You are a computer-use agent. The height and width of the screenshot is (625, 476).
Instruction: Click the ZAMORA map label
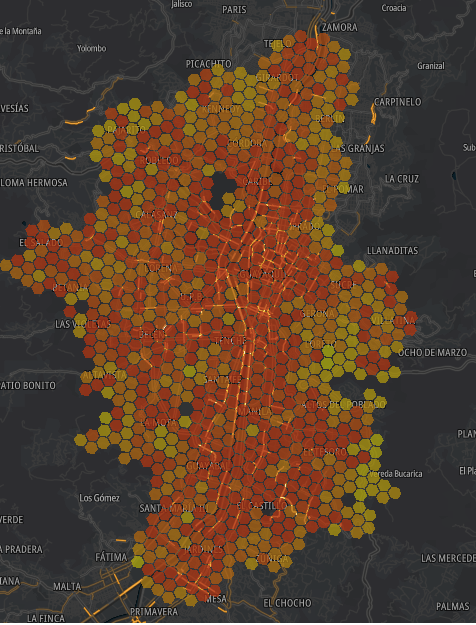340,27
